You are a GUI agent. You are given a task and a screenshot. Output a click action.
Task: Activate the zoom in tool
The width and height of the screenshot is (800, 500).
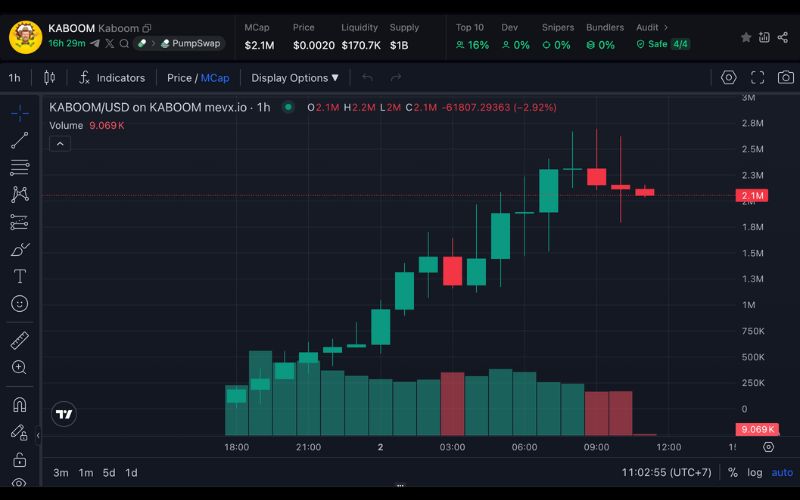tap(19, 367)
